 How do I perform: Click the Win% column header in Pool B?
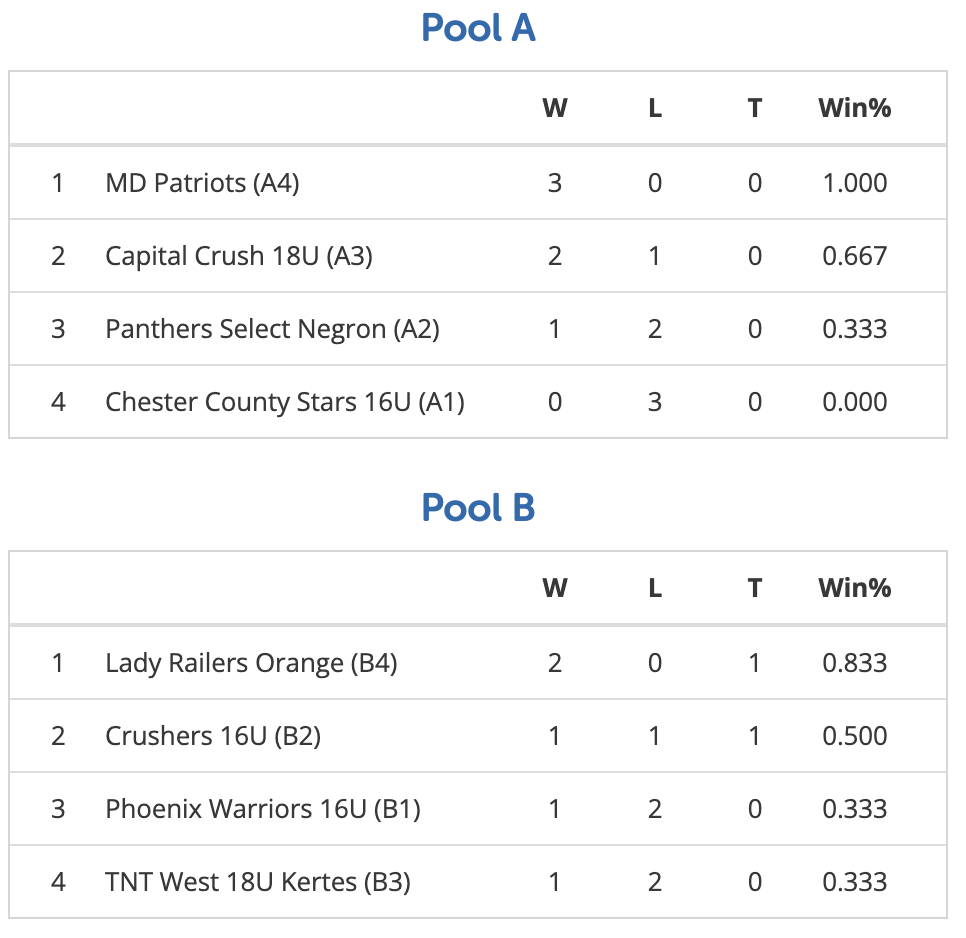(x=854, y=588)
